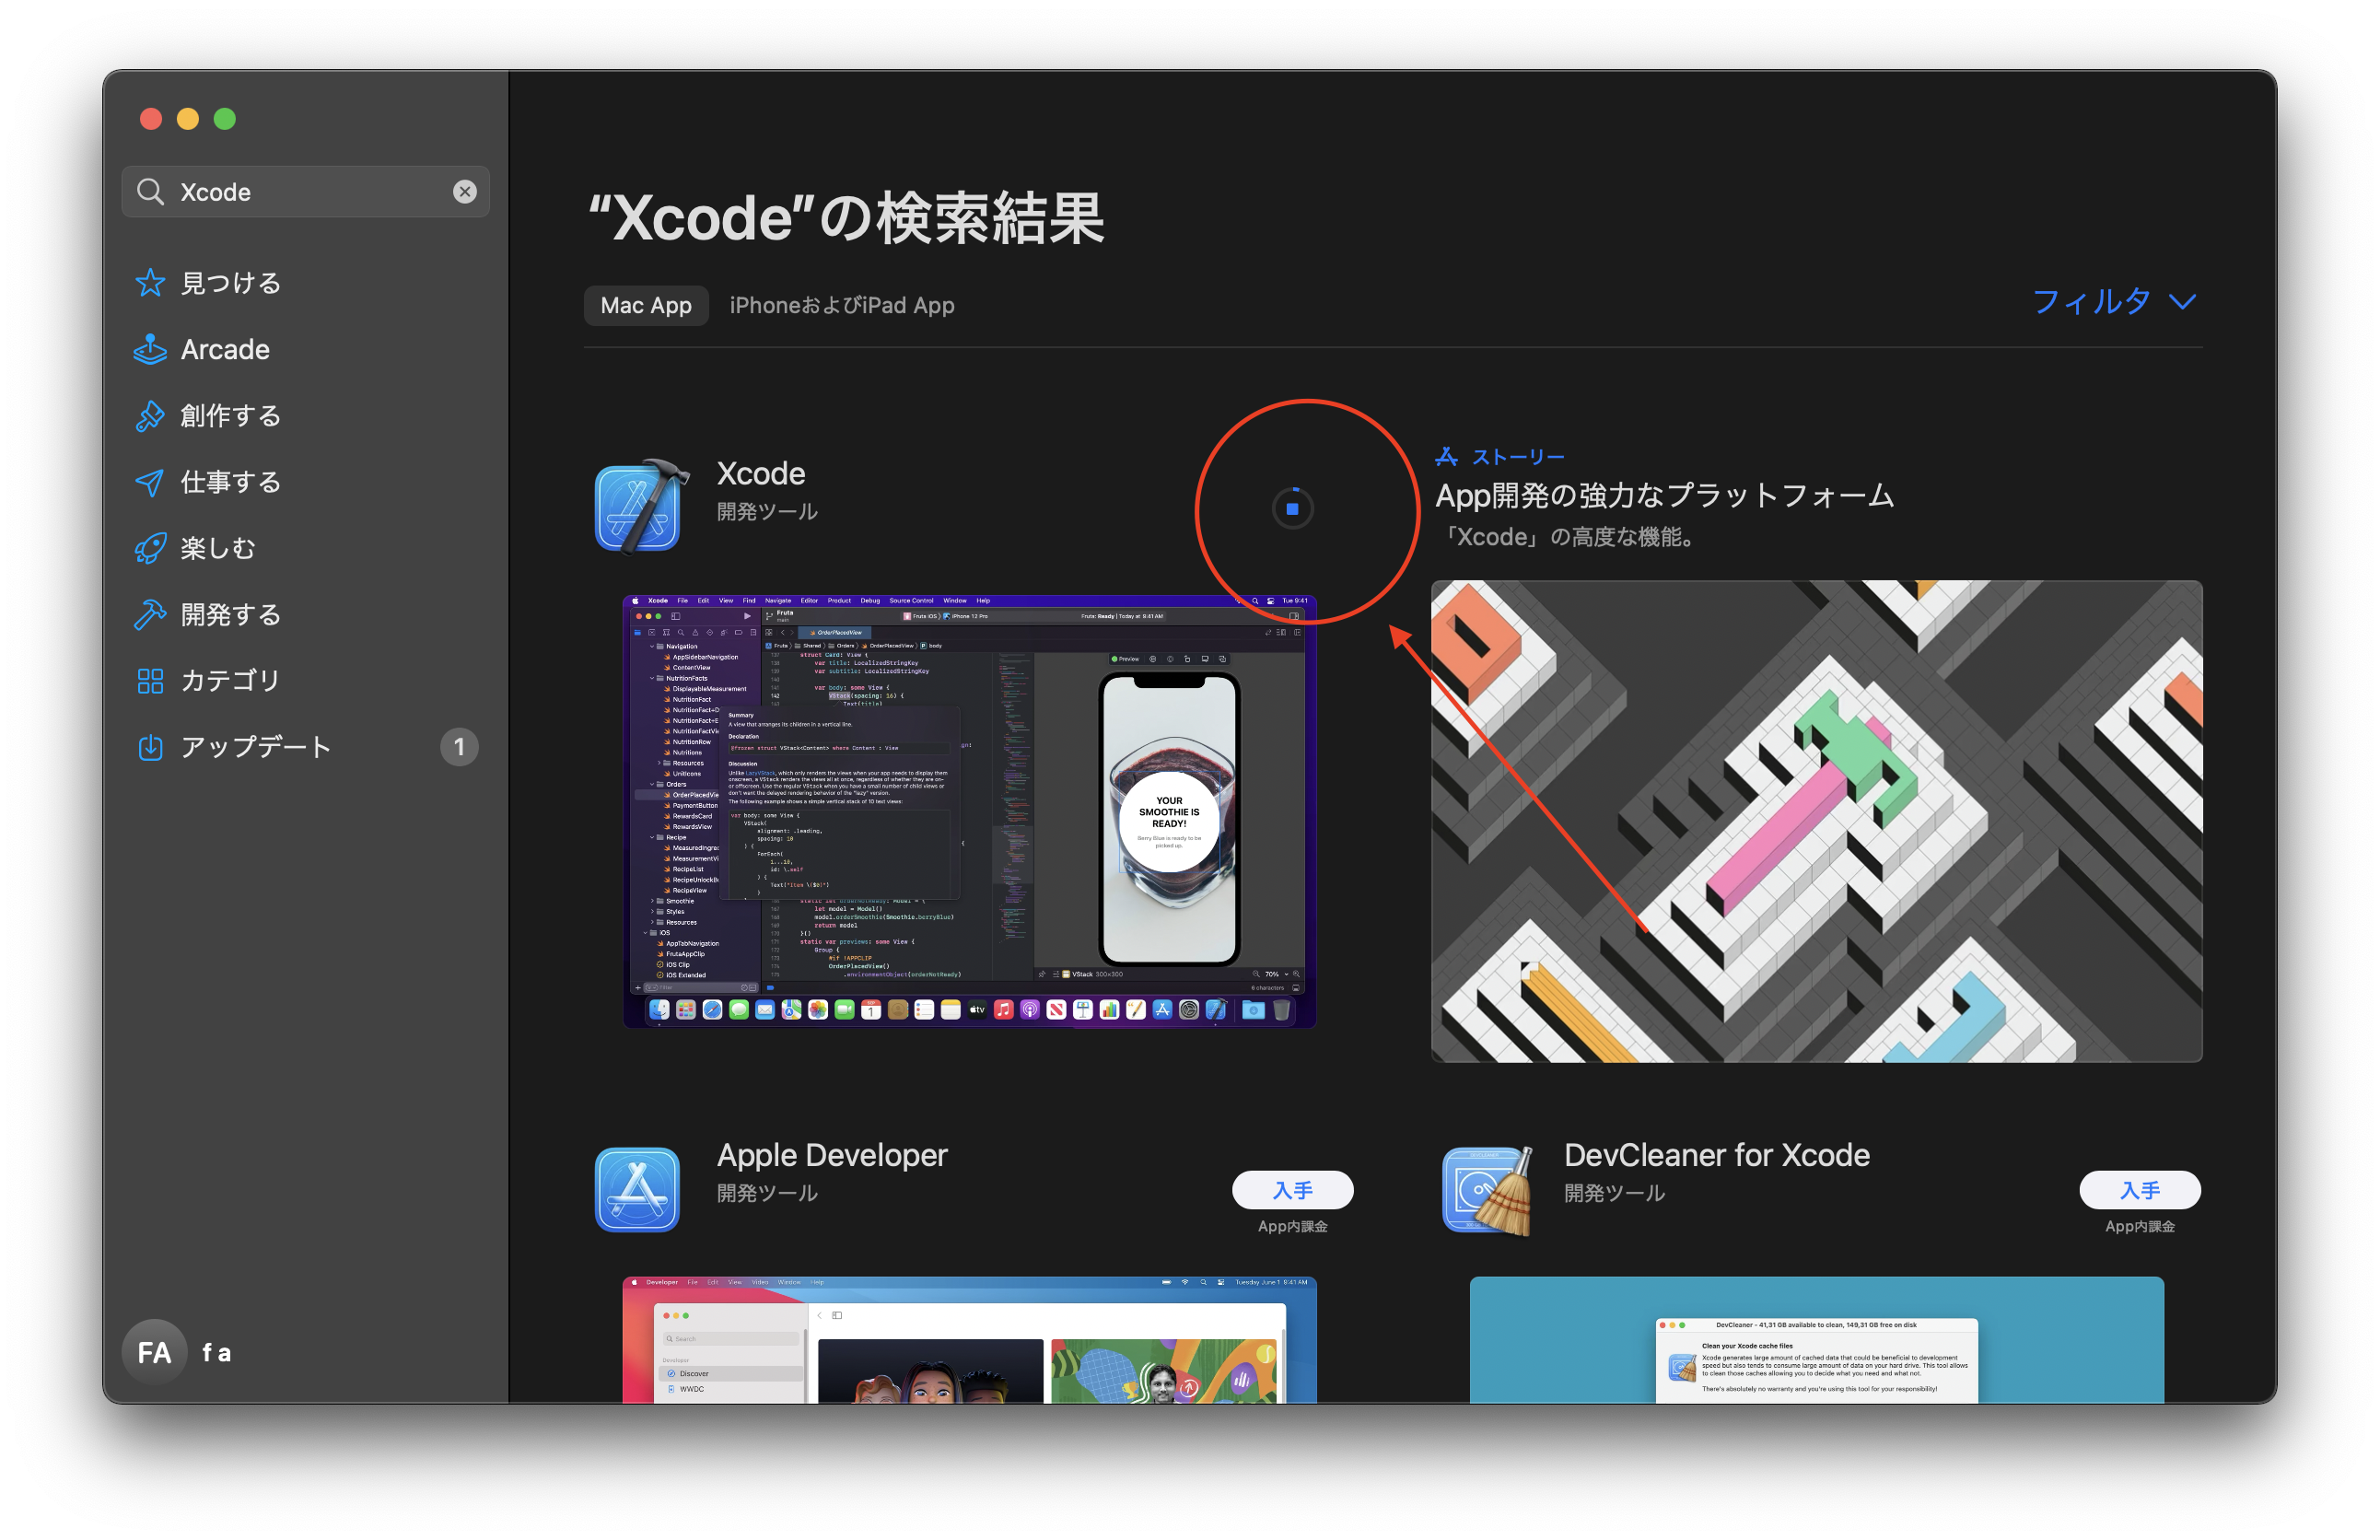
Task: Open the Xcode screenshot preview
Action: (969, 812)
